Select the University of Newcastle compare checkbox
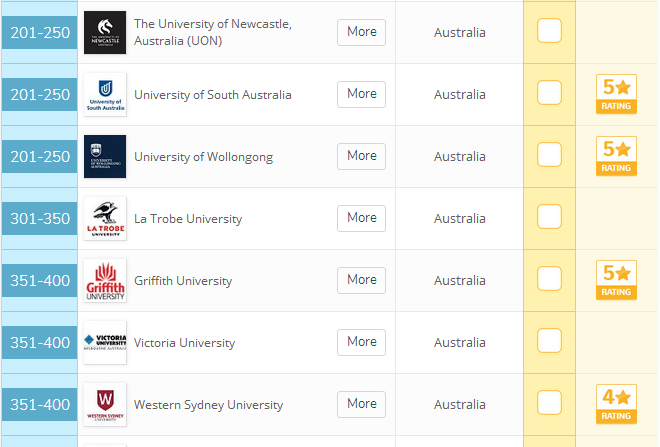 [549, 31]
